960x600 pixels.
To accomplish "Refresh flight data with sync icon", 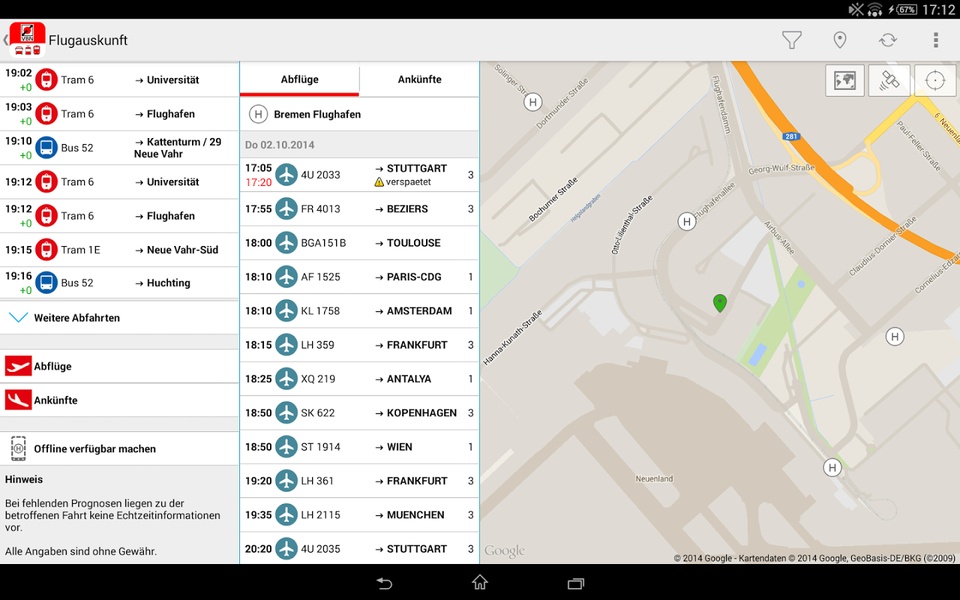I will [888, 40].
